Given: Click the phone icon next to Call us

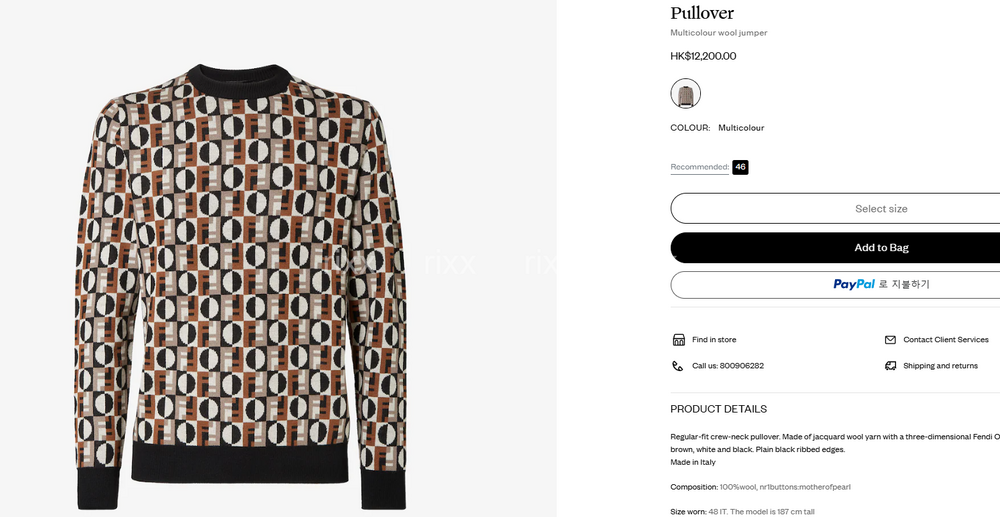Looking at the screenshot, I should point(678,366).
